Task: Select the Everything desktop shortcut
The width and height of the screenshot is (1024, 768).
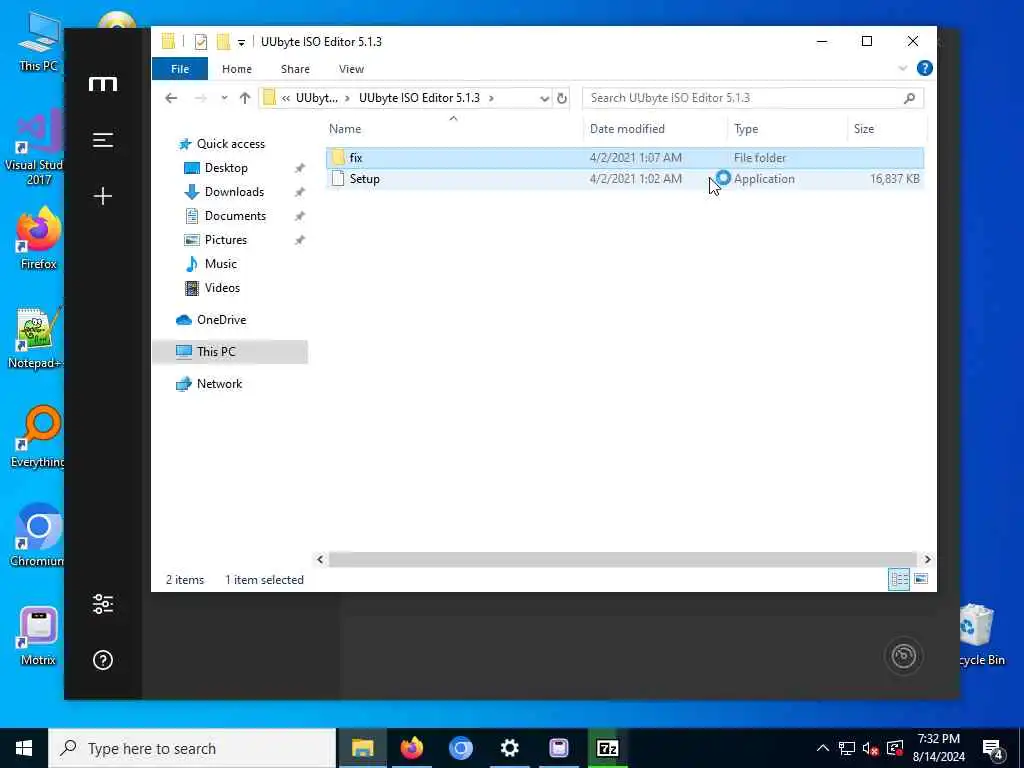Action: click(38, 436)
